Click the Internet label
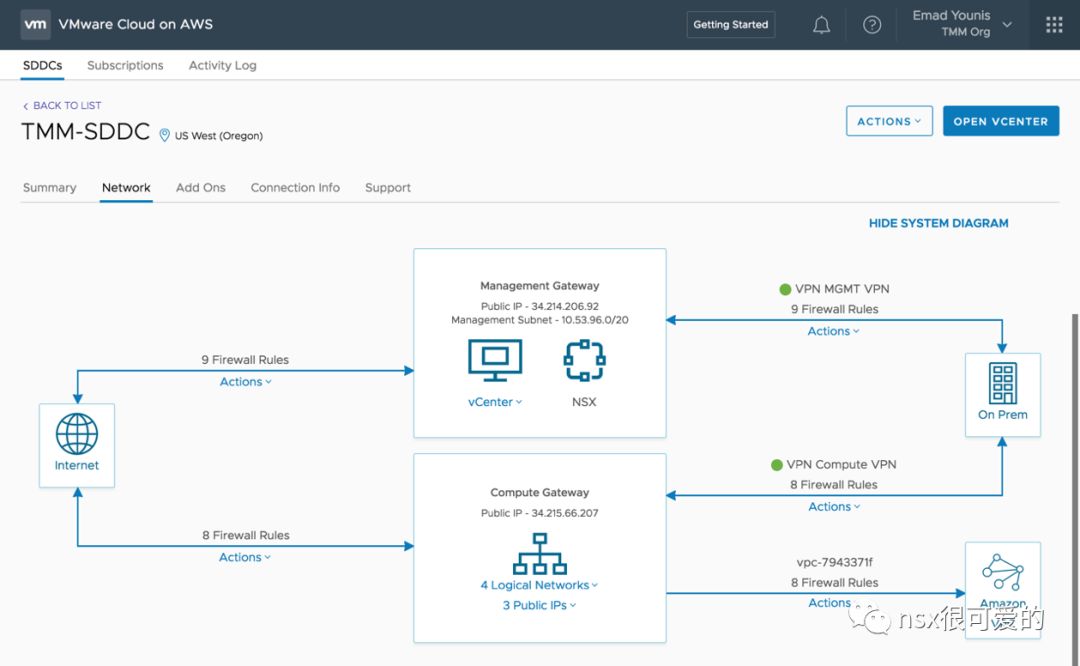Viewport: 1080px width, 666px height. [x=76, y=466]
